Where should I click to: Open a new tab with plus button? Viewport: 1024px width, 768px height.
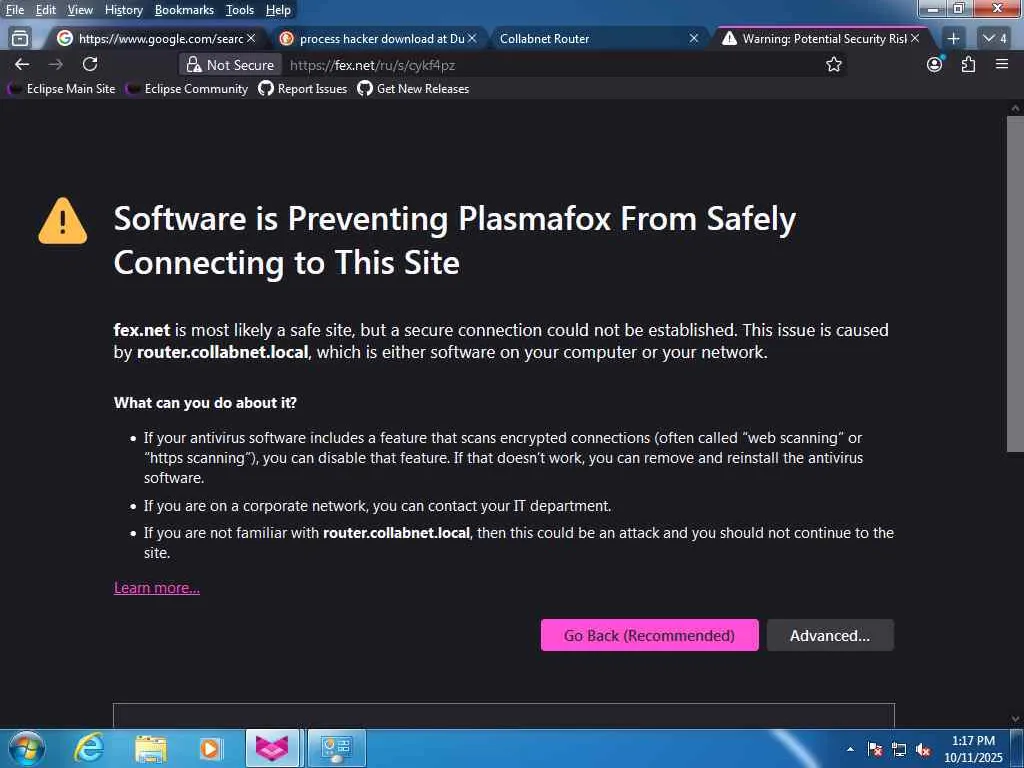[x=953, y=39]
